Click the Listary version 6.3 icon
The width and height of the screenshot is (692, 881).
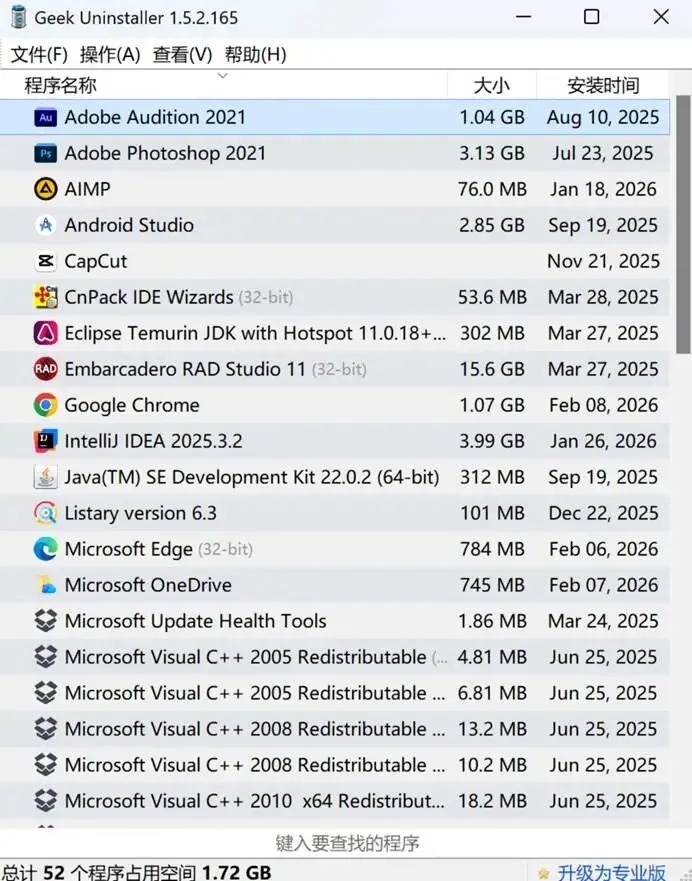click(x=45, y=513)
